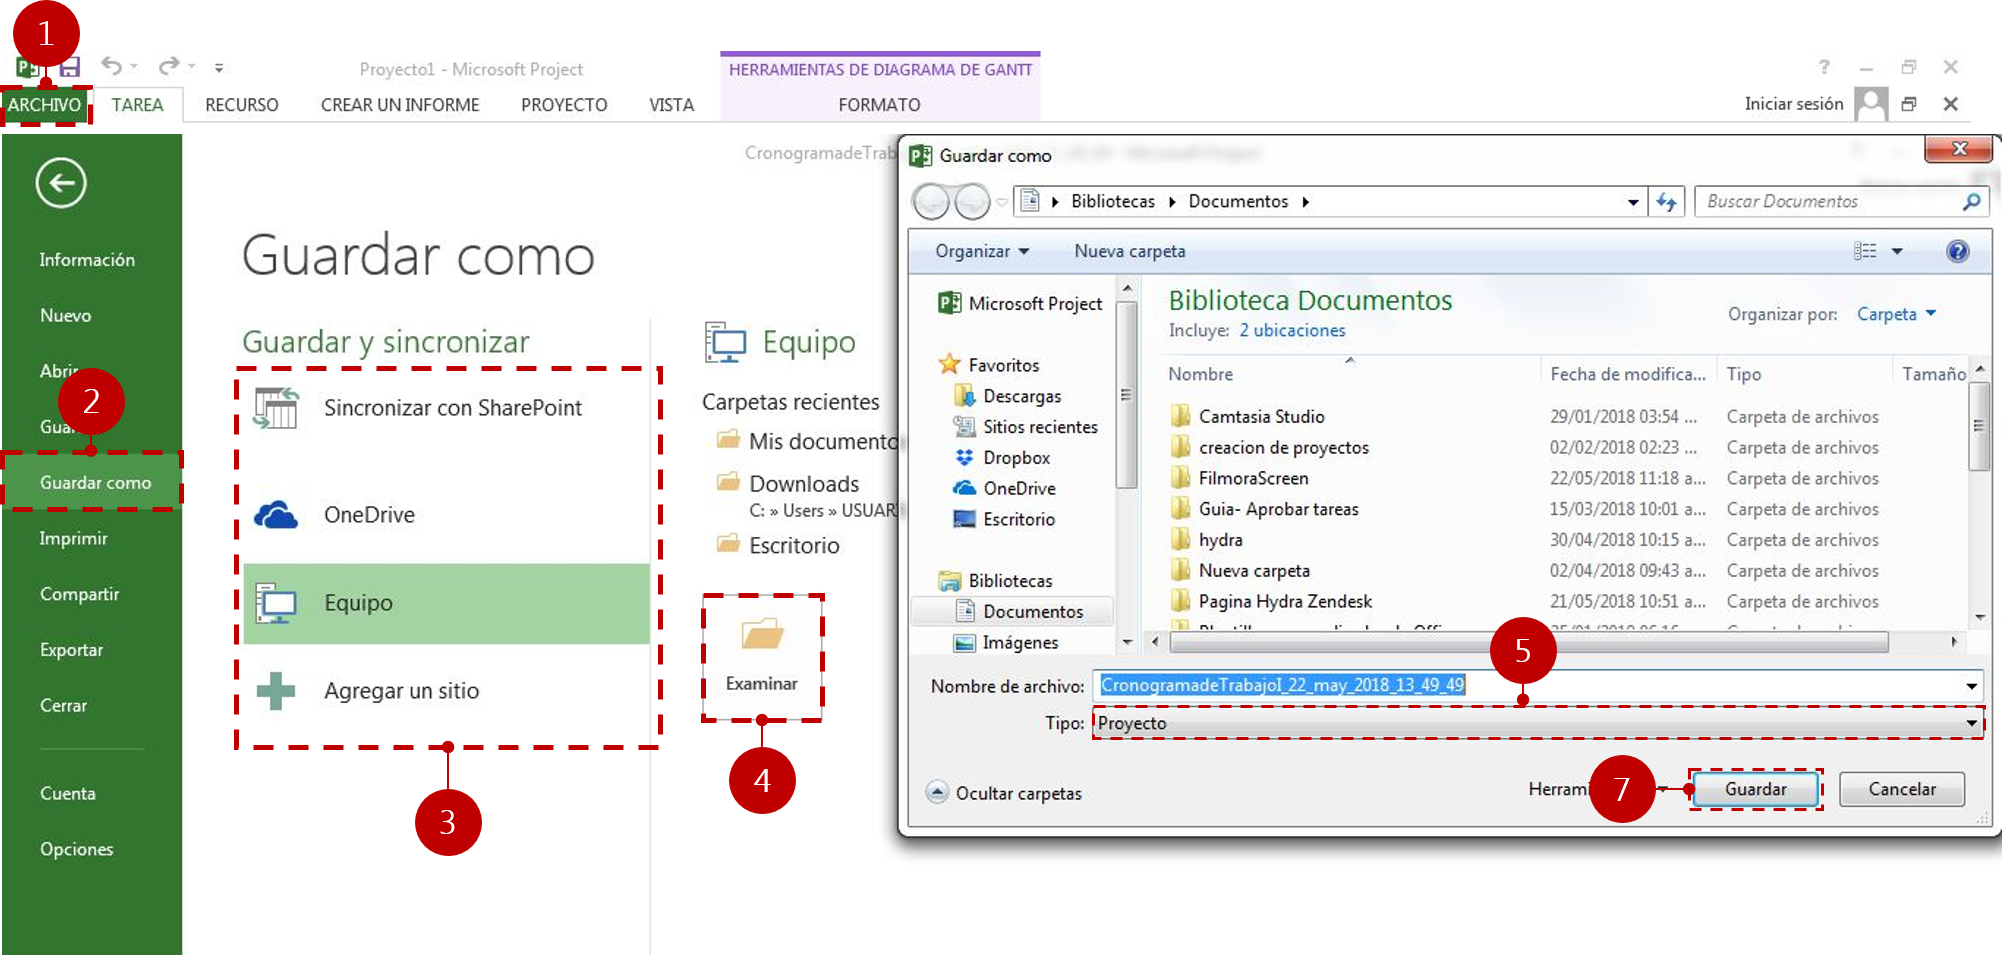Image resolution: width=2002 pixels, height=955 pixels.
Task: Click the Guardar button
Action: [1755, 789]
